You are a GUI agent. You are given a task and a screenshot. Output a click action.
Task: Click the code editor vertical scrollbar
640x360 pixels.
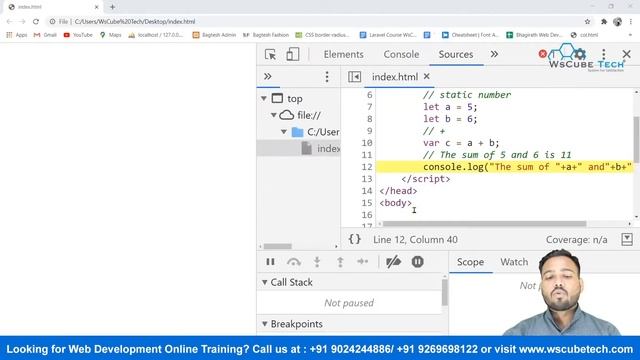click(636, 139)
